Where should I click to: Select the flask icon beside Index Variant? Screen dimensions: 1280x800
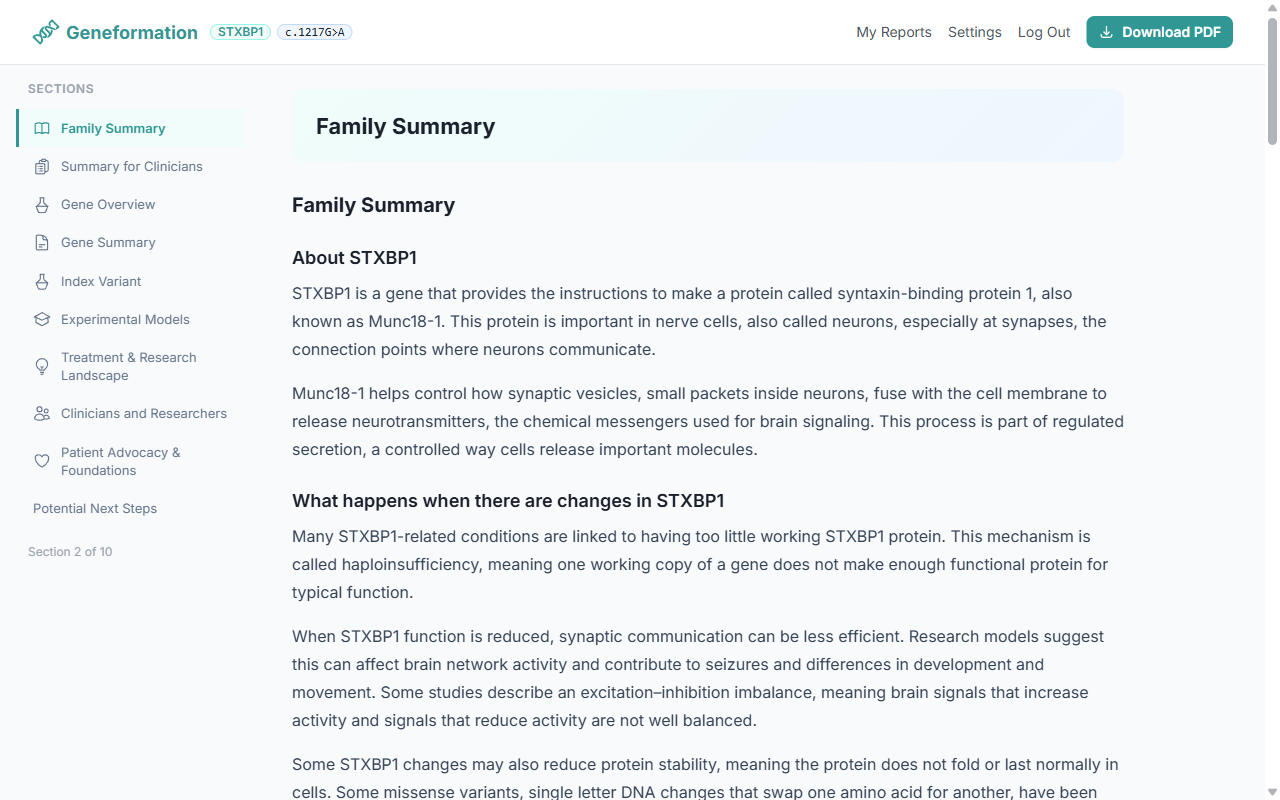42,281
